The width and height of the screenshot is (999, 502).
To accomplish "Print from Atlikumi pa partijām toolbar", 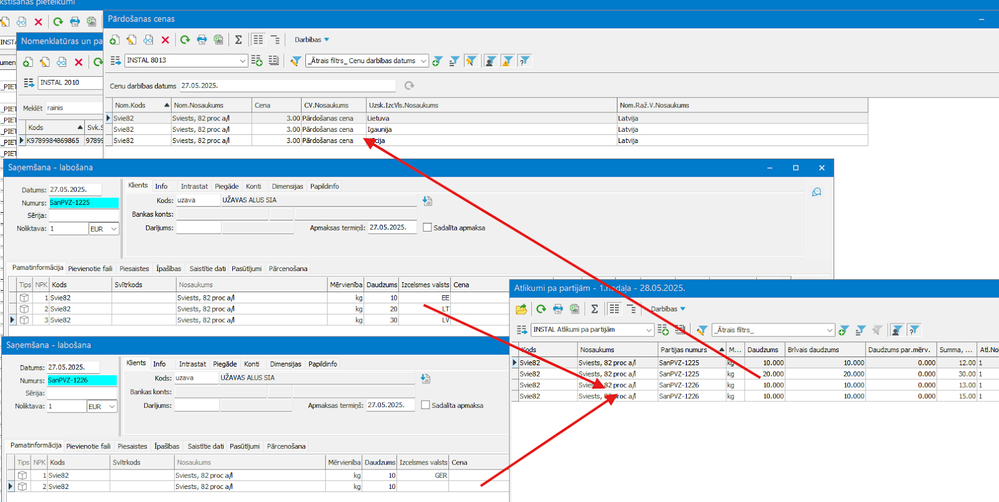I will click(558, 309).
